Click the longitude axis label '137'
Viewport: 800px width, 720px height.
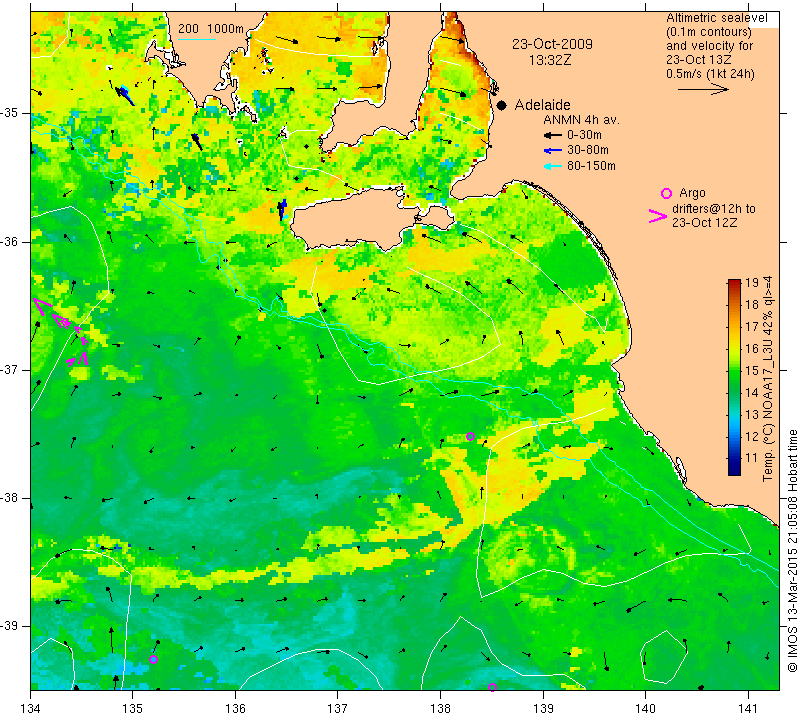pyautogui.click(x=338, y=708)
